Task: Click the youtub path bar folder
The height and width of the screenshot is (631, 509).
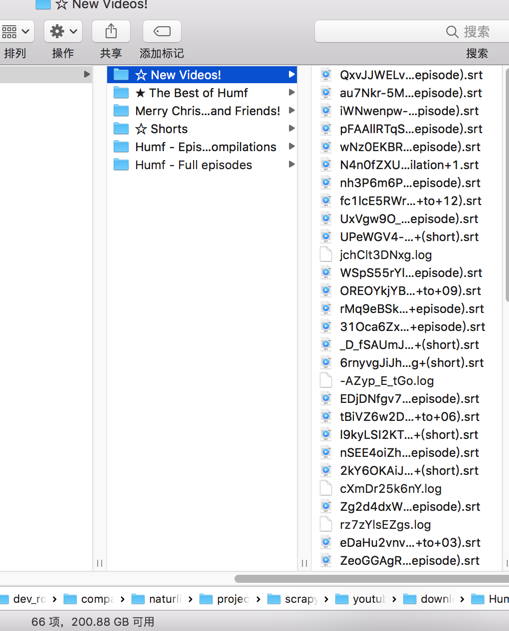Action: [x=361, y=599]
